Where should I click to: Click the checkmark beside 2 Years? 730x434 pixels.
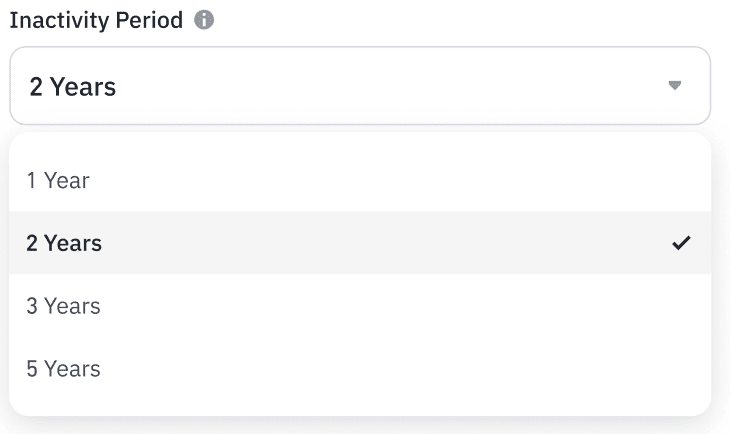(x=681, y=243)
